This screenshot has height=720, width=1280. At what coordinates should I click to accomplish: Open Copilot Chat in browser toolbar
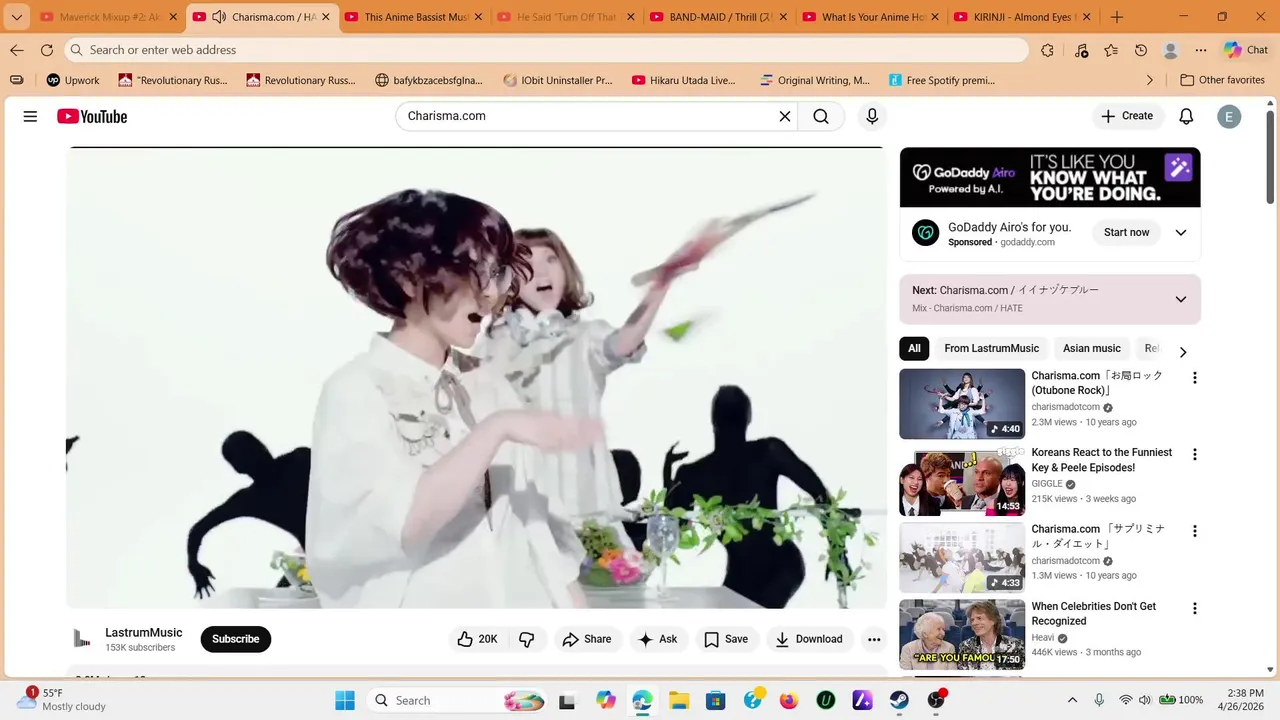pyautogui.click(x=1246, y=50)
